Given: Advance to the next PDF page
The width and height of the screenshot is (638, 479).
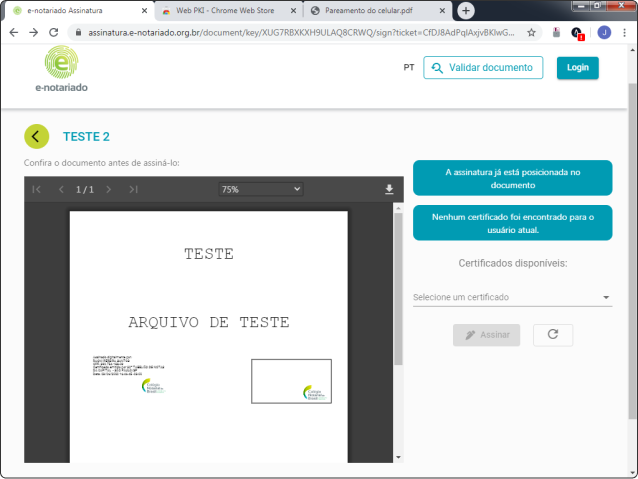Looking at the screenshot, I should tap(109, 189).
